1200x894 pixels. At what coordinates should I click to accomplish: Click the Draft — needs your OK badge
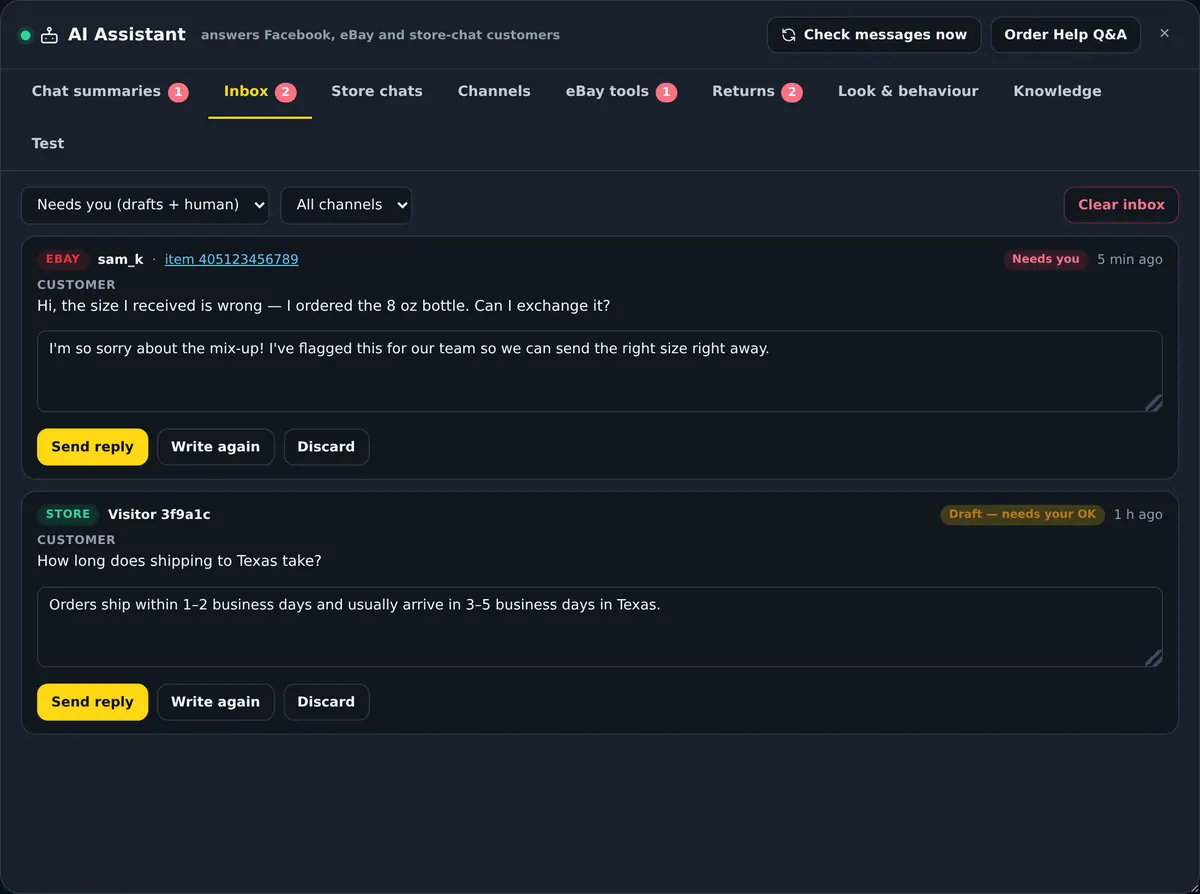(x=1022, y=515)
